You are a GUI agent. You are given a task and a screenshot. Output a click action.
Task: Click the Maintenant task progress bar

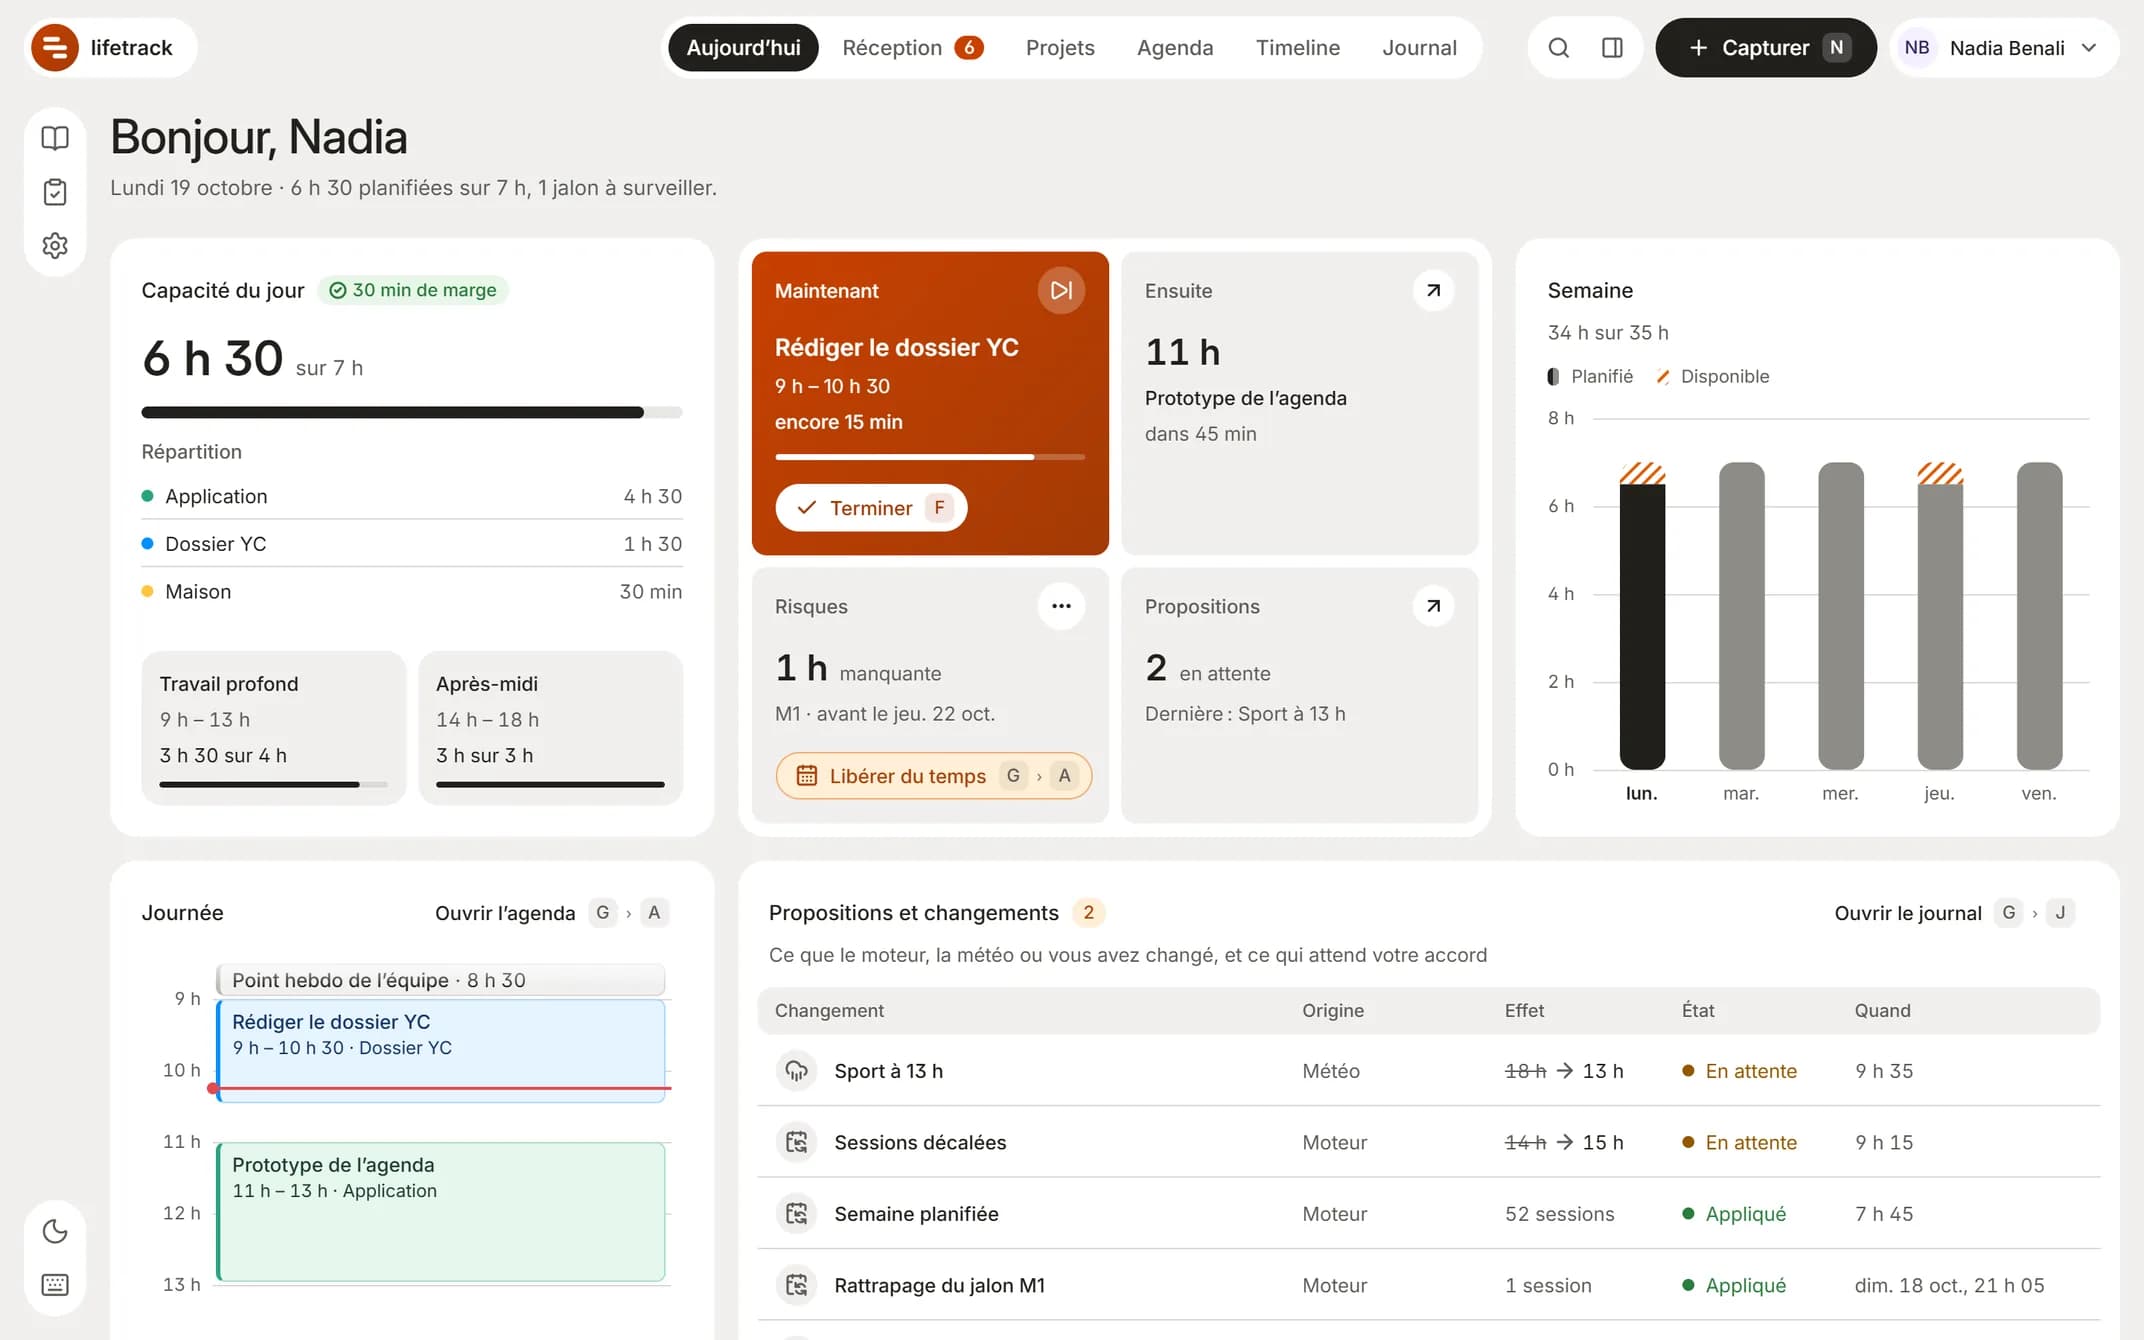click(929, 457)
